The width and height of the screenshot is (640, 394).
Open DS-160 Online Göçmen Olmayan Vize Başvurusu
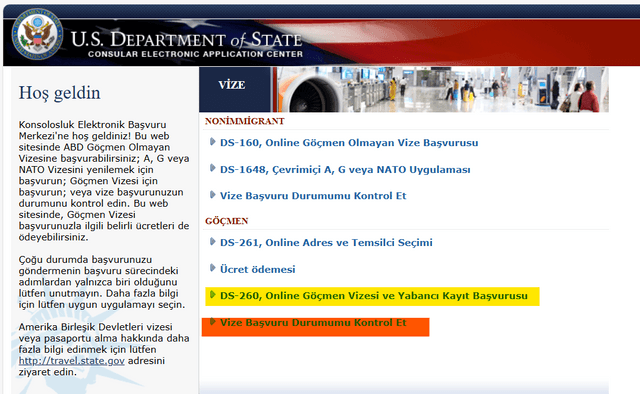(x=349, y=143)
